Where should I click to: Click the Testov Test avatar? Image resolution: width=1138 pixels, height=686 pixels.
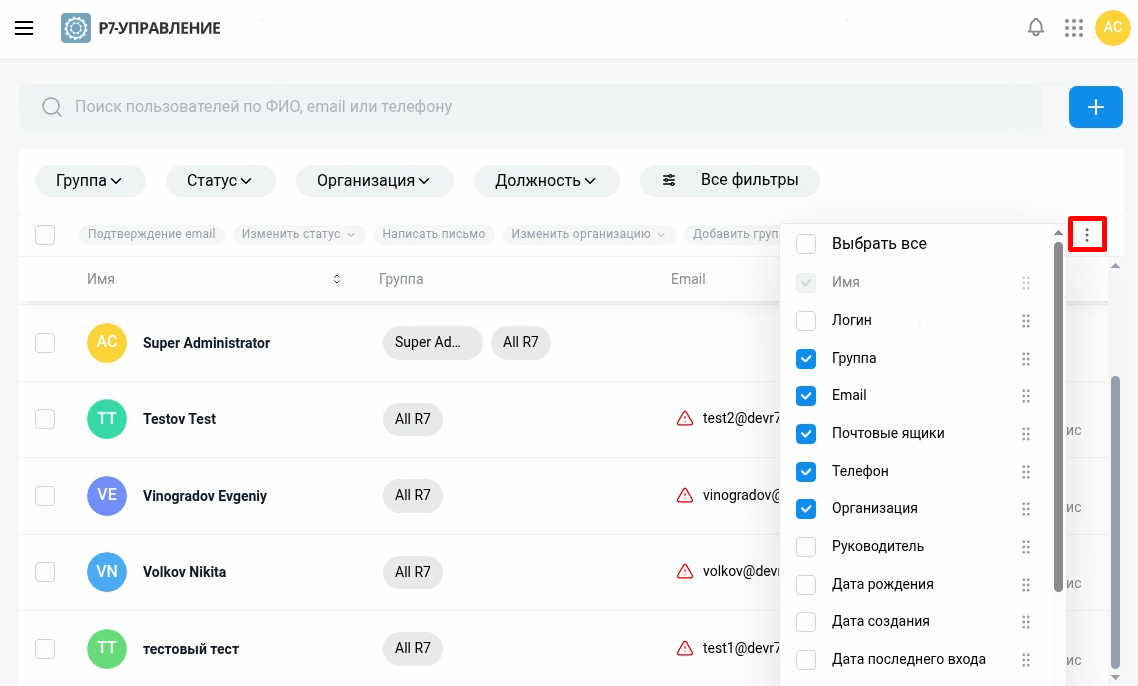[x=107, y=419]
